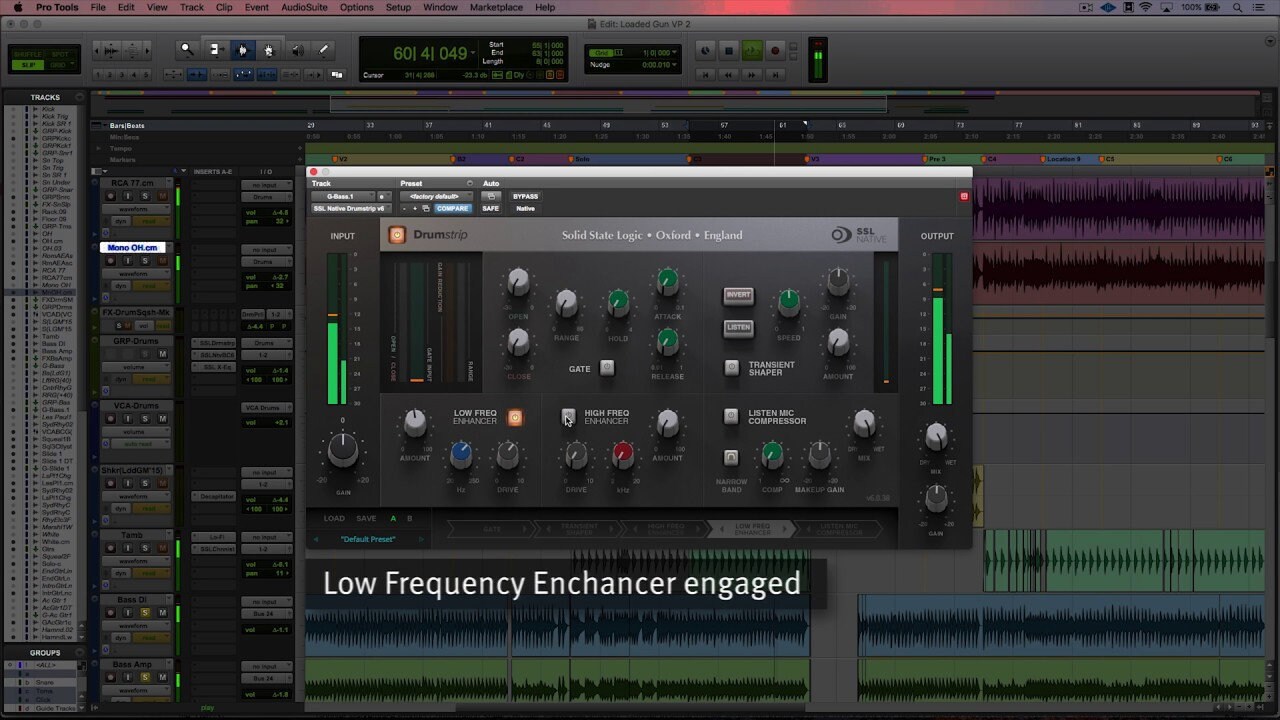The image size is (1280, 720).
Task: Click the Drumstrip plugin power icon
Action: click(x=397, y=235)
